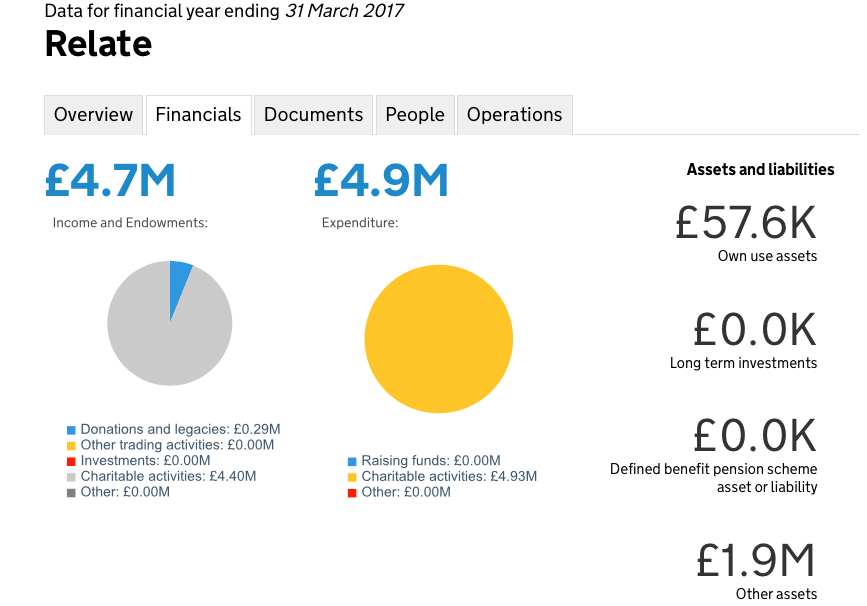
Task: Click the £4.9M expenditure total
Action: [380, 181]
